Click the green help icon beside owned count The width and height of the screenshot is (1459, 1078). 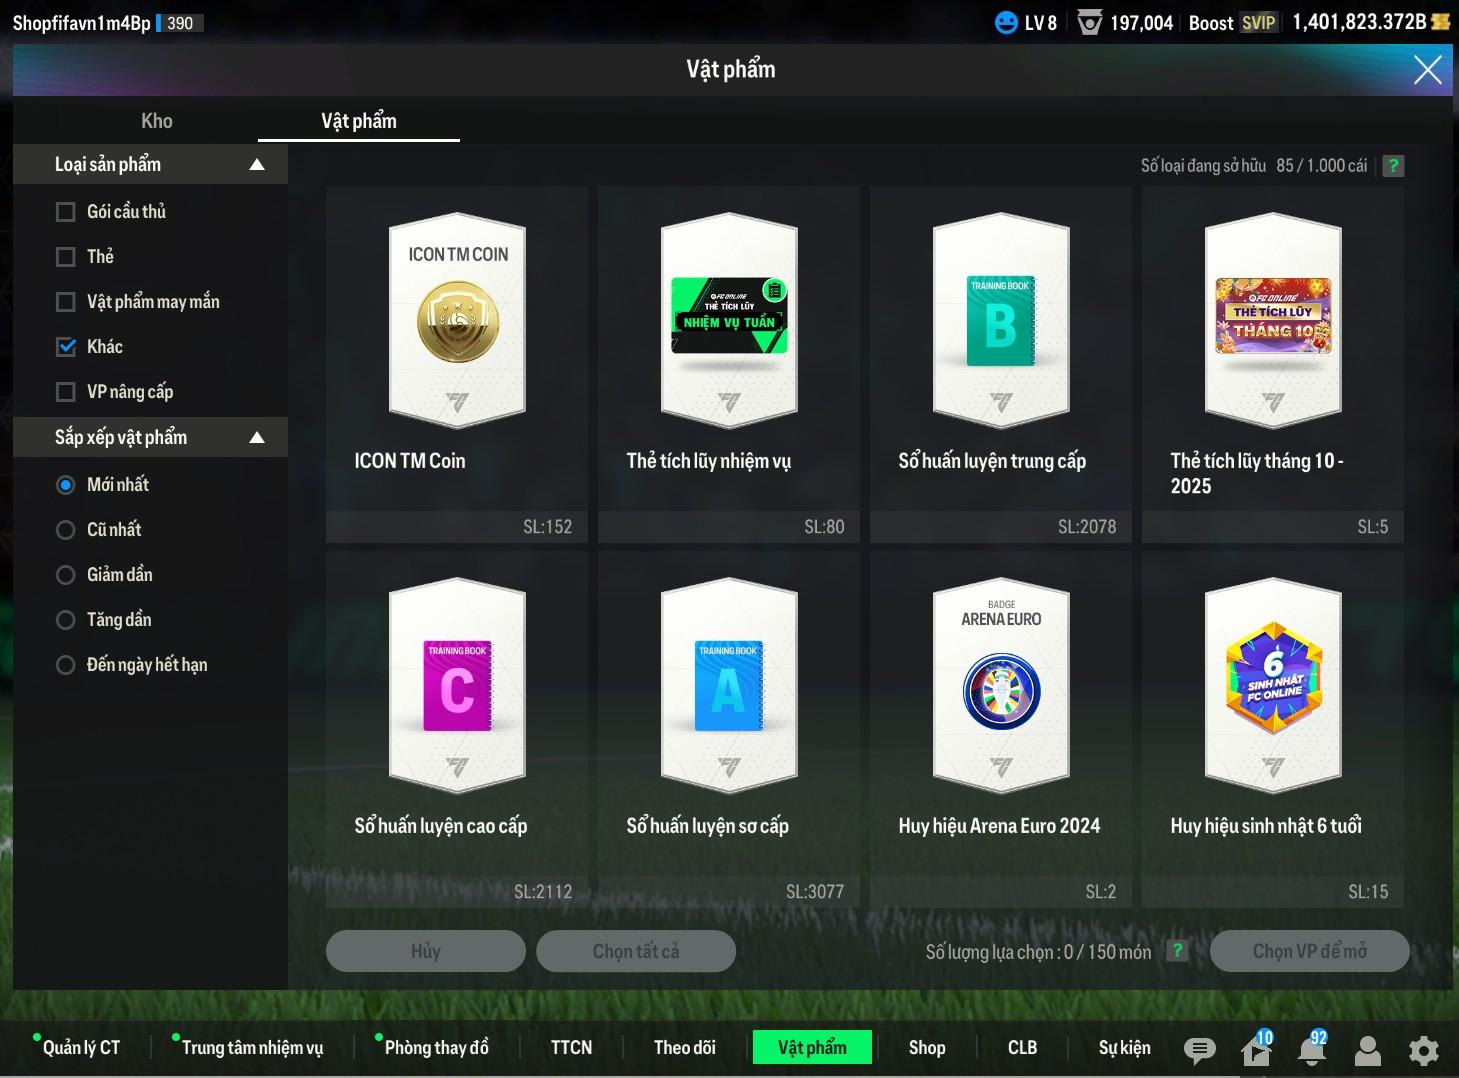tap(1393, 166)
